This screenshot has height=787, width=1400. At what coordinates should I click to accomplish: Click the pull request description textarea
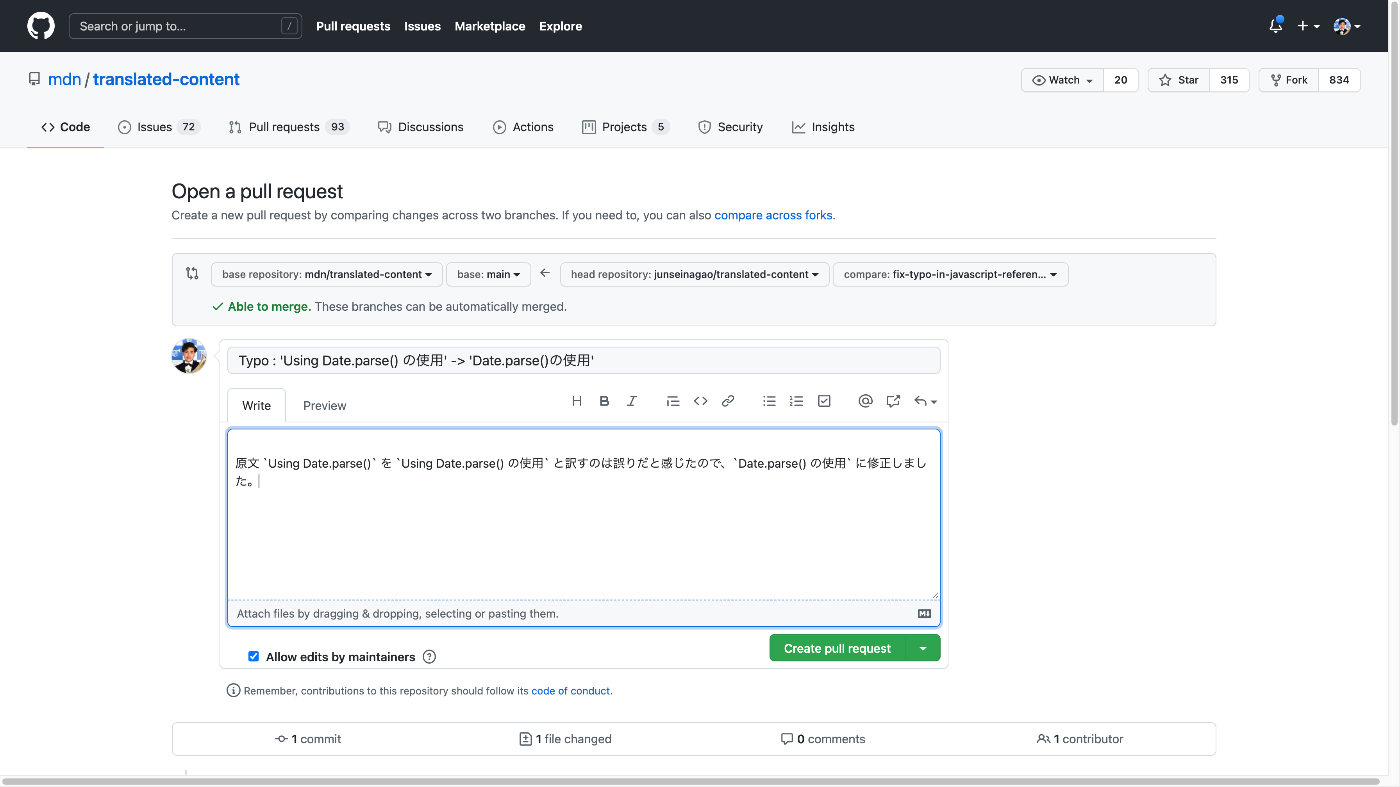click(584, 515)
